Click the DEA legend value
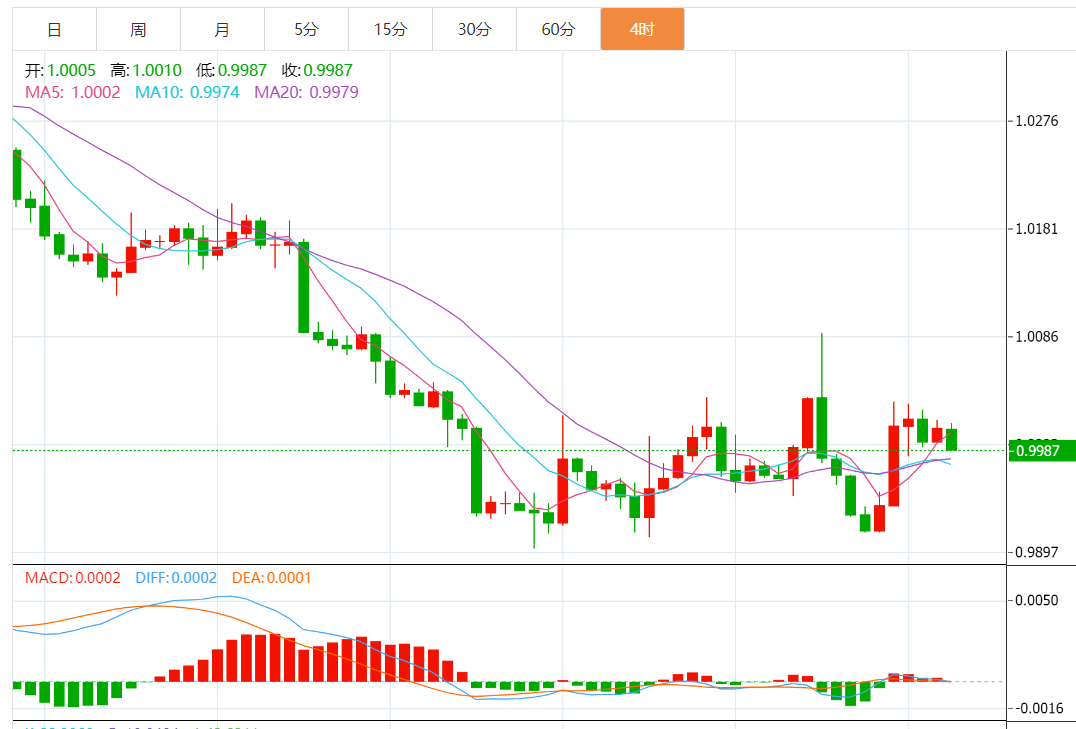The height and width of the screenshot is (729, 1076). tap(271, 577)
